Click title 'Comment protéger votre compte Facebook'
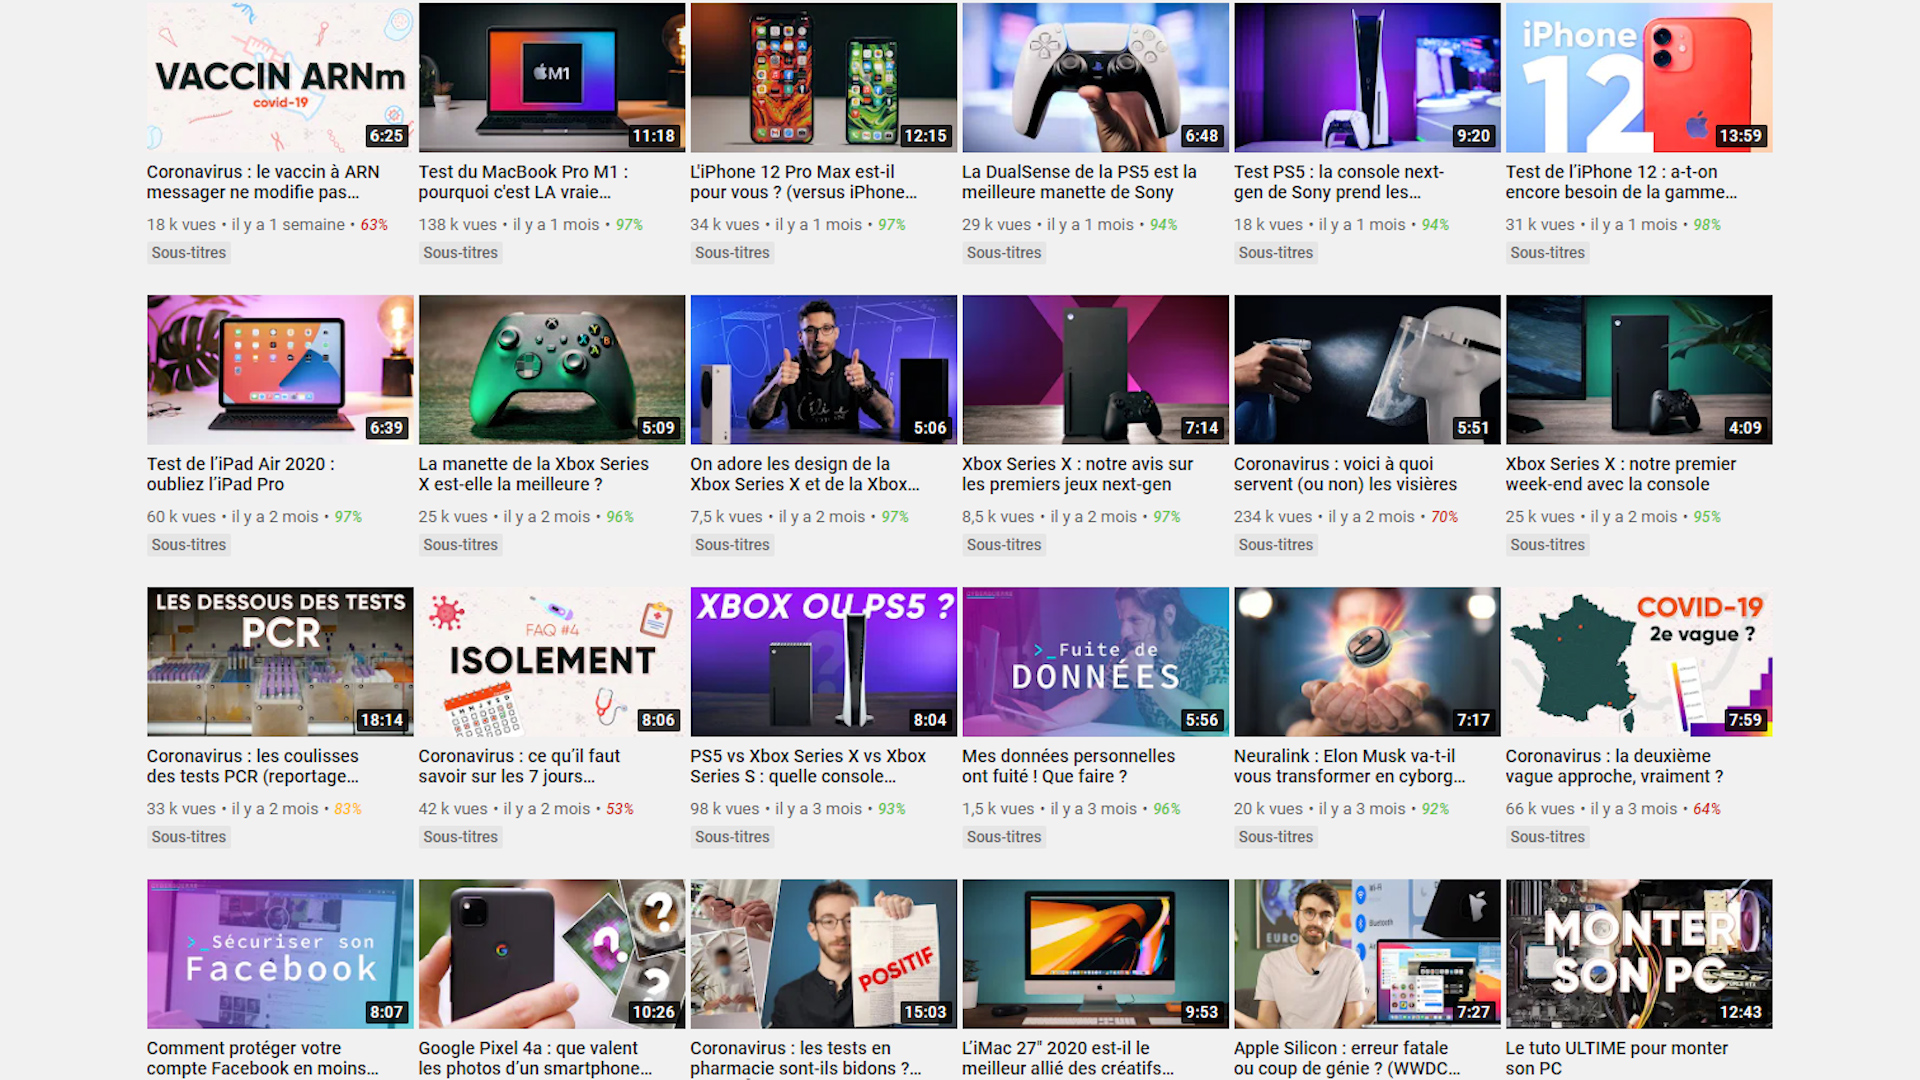 pyautogui.click(x=263, y=1058)
